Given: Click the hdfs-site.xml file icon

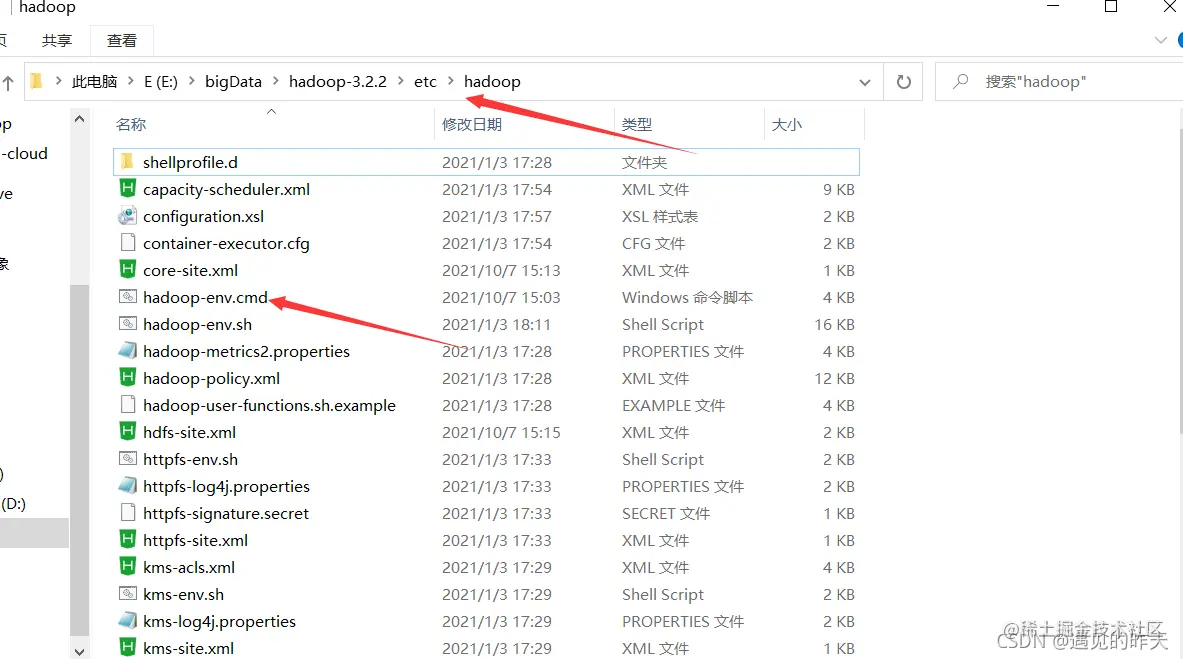Looking at the screenshot, I should point(128,432).
